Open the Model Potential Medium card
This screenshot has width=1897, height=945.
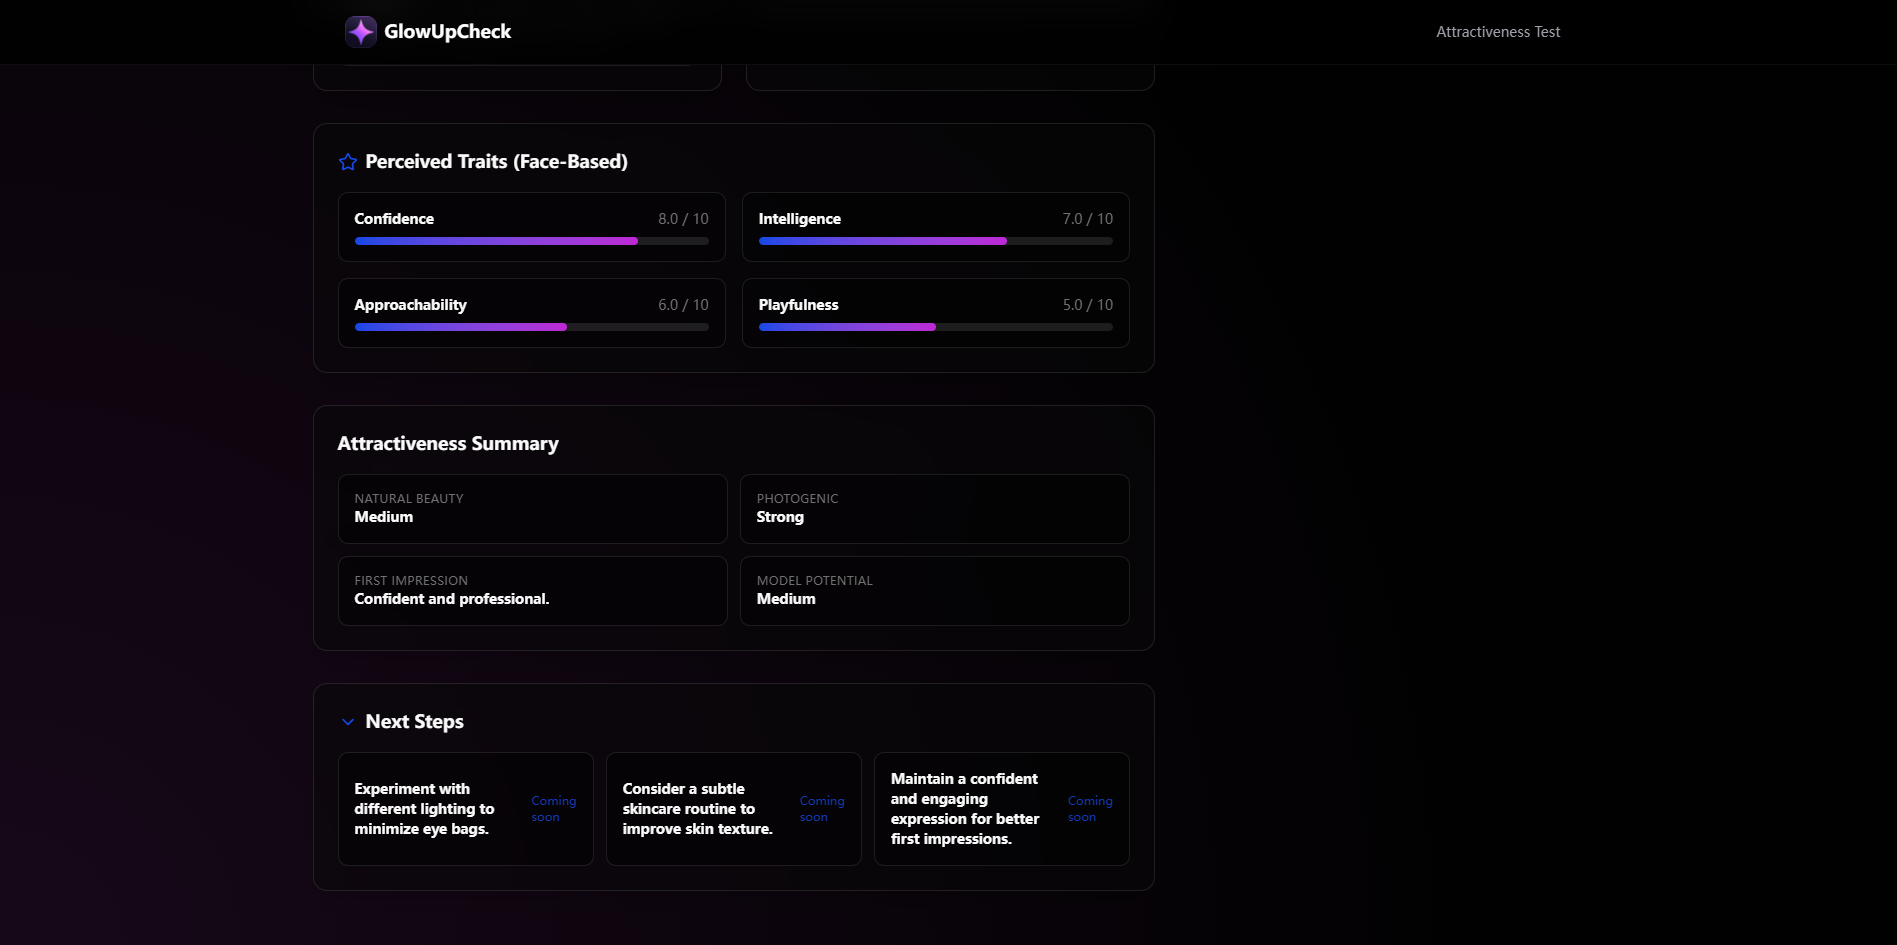pos(934,590)
